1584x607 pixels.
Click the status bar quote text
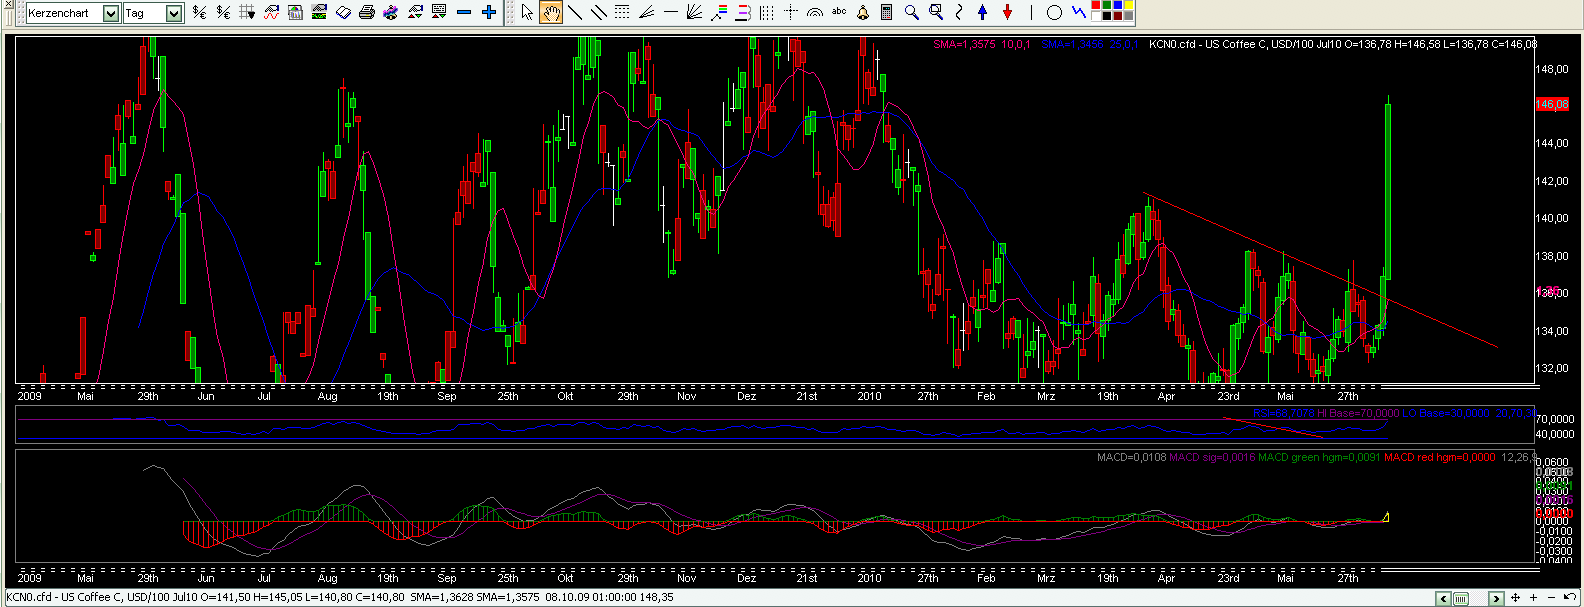pyautogui.click(x=340, y=597)
